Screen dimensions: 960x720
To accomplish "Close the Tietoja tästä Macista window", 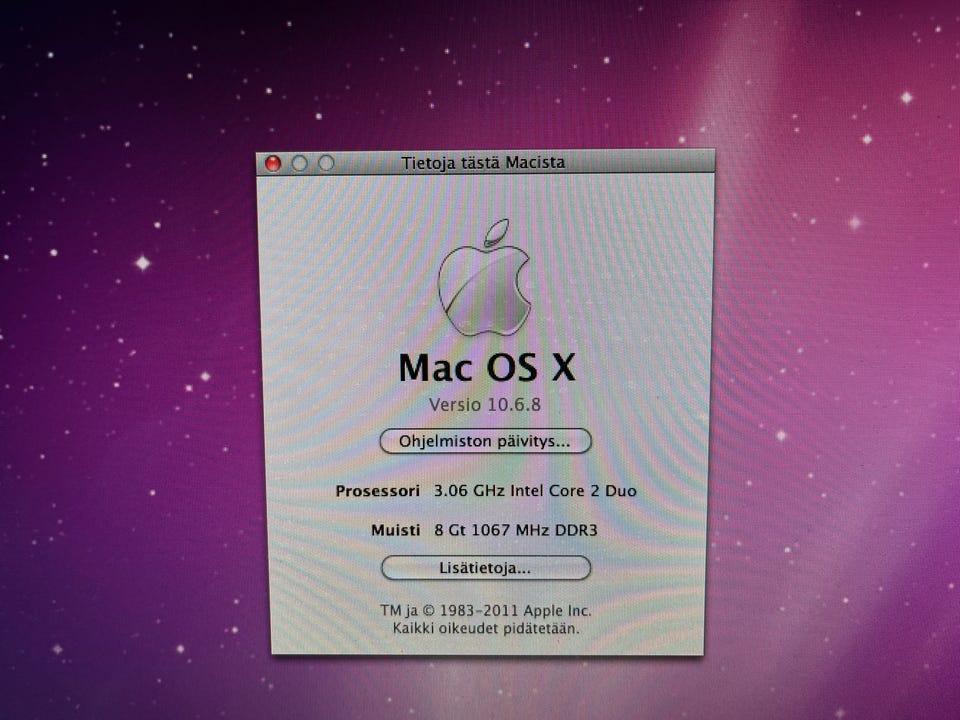I will click(272, 163).
